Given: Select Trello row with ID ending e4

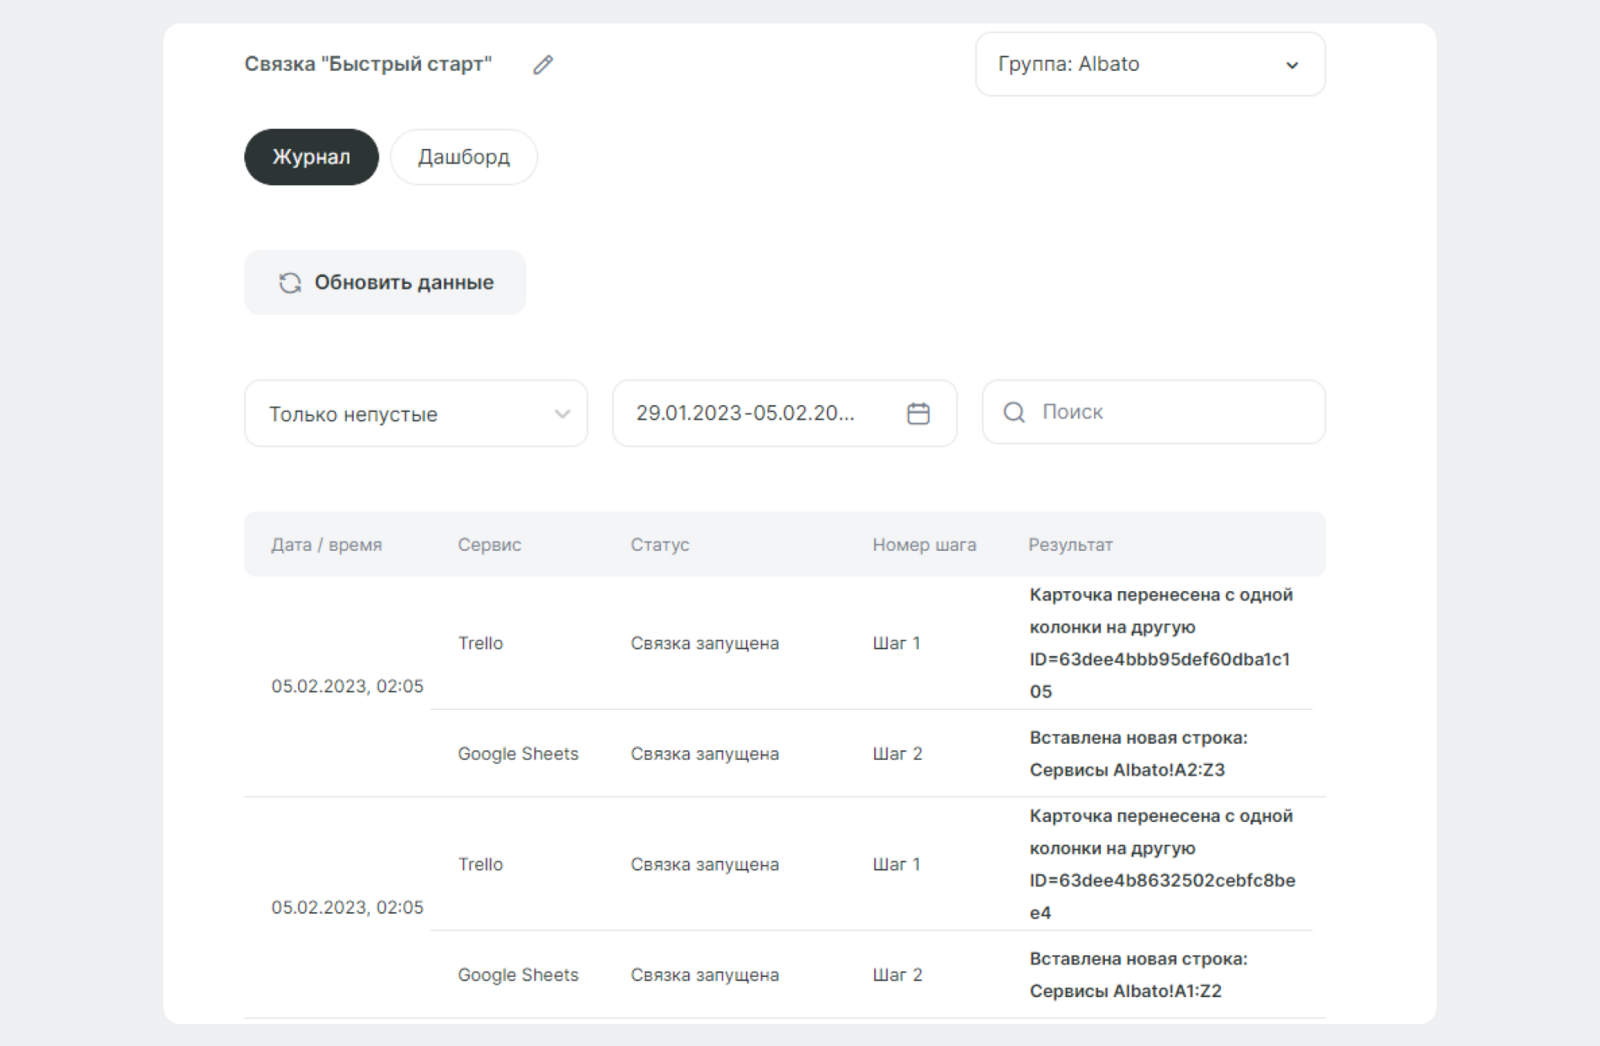Looking at the screenshot, I should (x=1162, y=864).
